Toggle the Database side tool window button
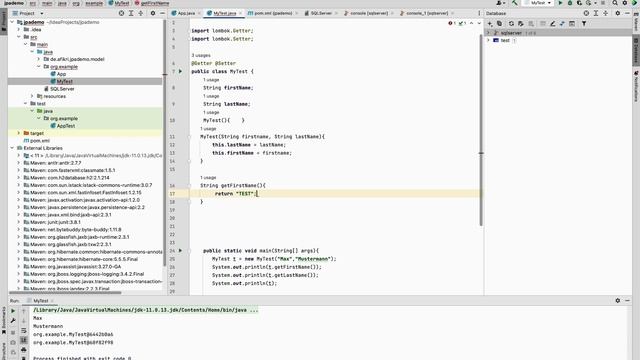Viewport: 640px width, 360px height. coord(636,51)
